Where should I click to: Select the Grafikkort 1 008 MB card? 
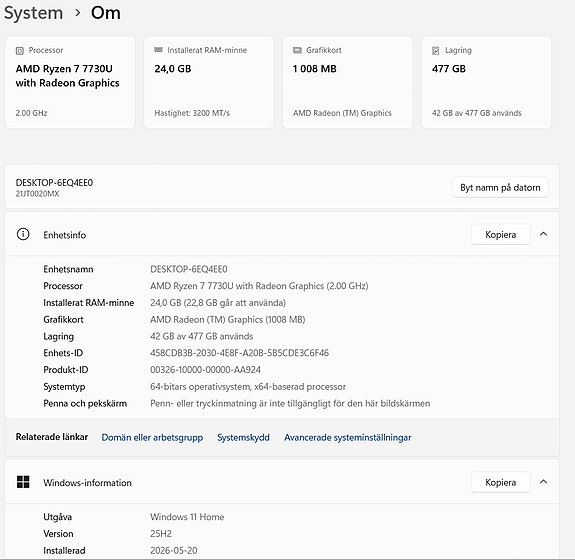coord(347,82)
